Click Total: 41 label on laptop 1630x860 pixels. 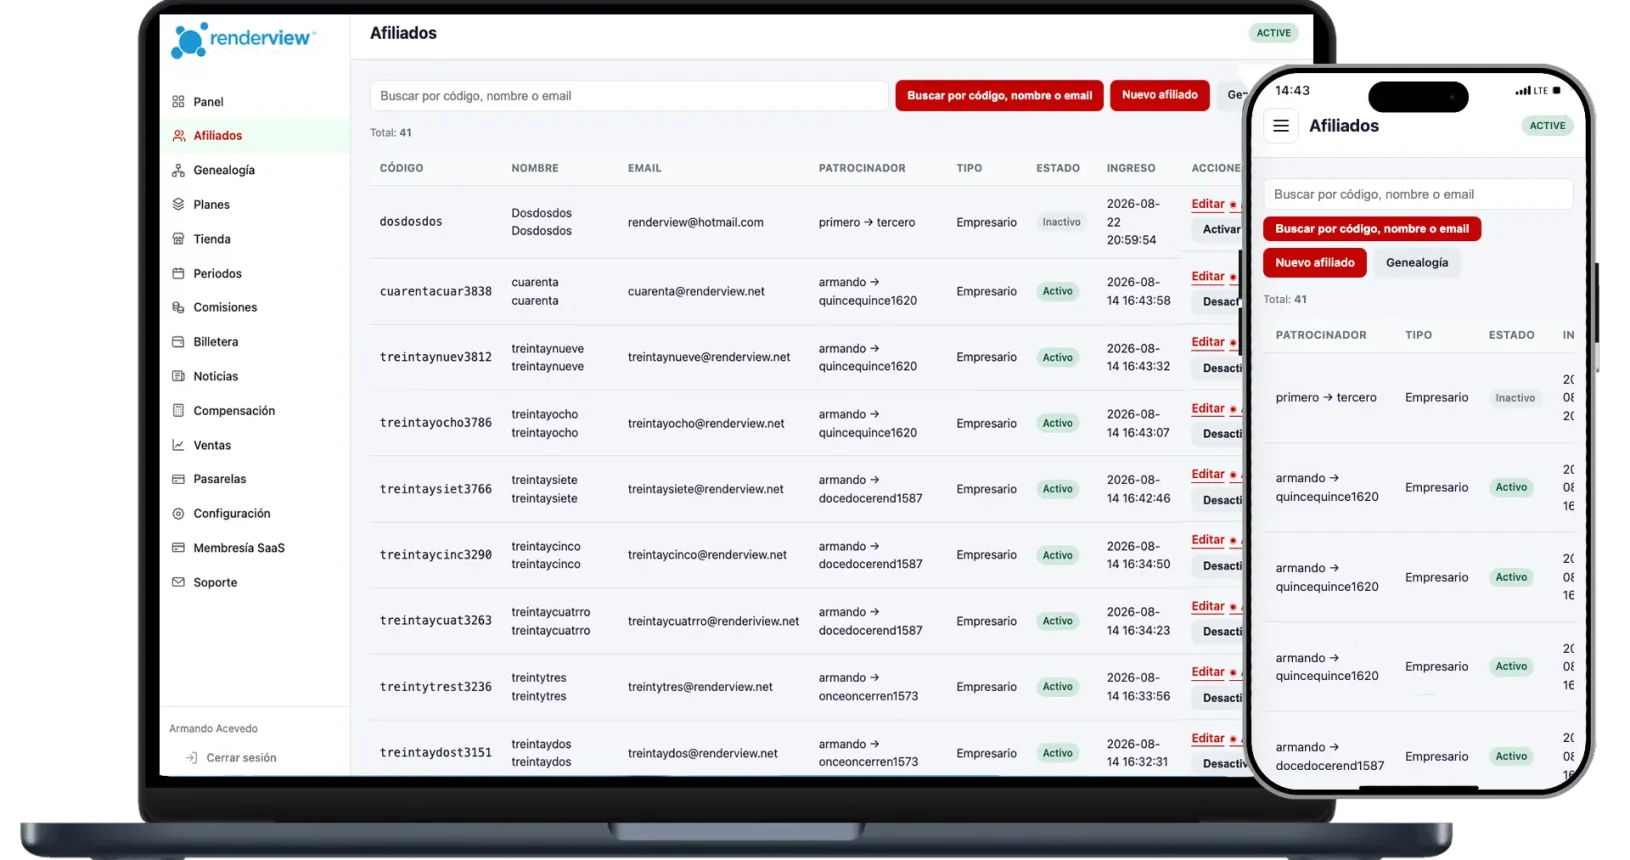(x=391, y=132)
